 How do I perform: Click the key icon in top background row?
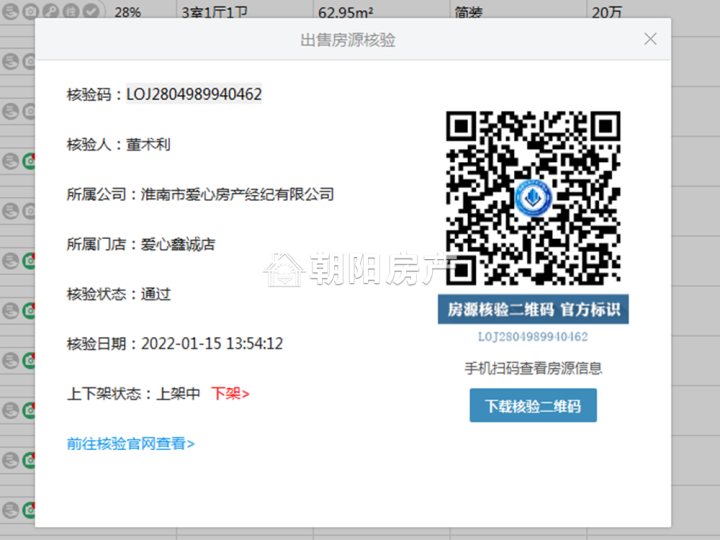(x=51, y=11)
